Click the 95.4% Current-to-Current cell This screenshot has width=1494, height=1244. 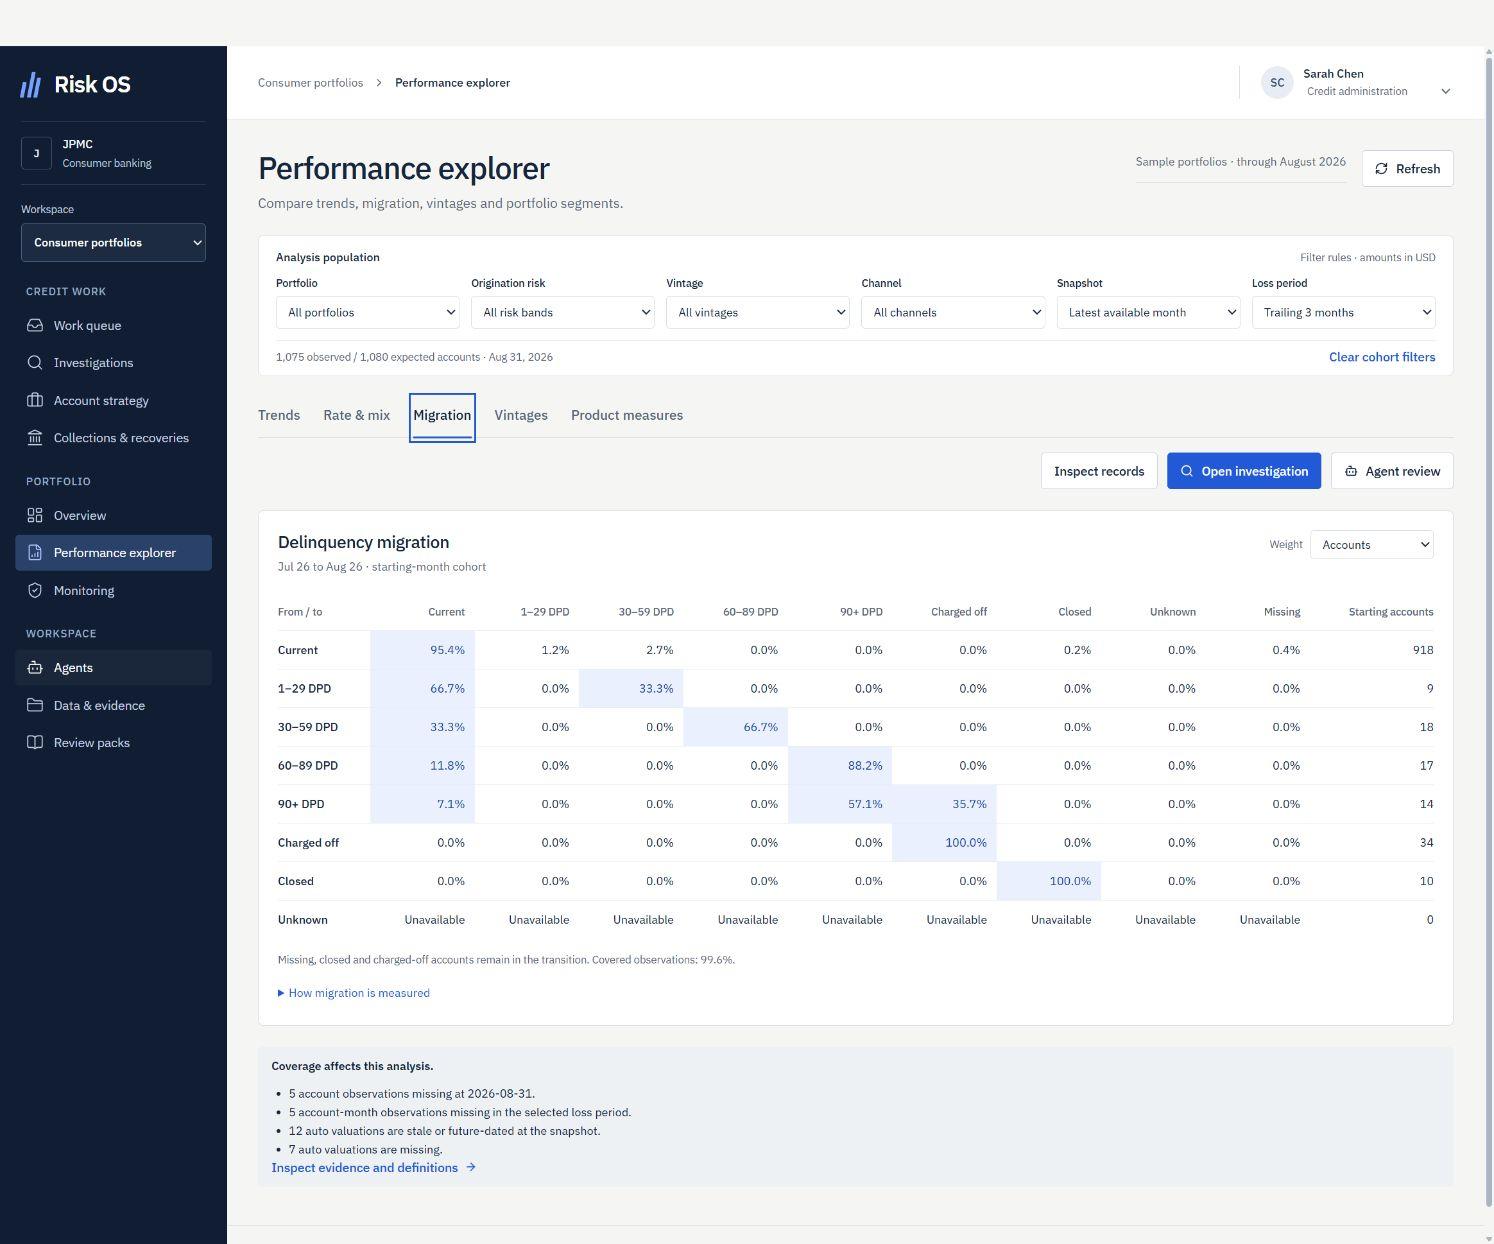[422, 650]
